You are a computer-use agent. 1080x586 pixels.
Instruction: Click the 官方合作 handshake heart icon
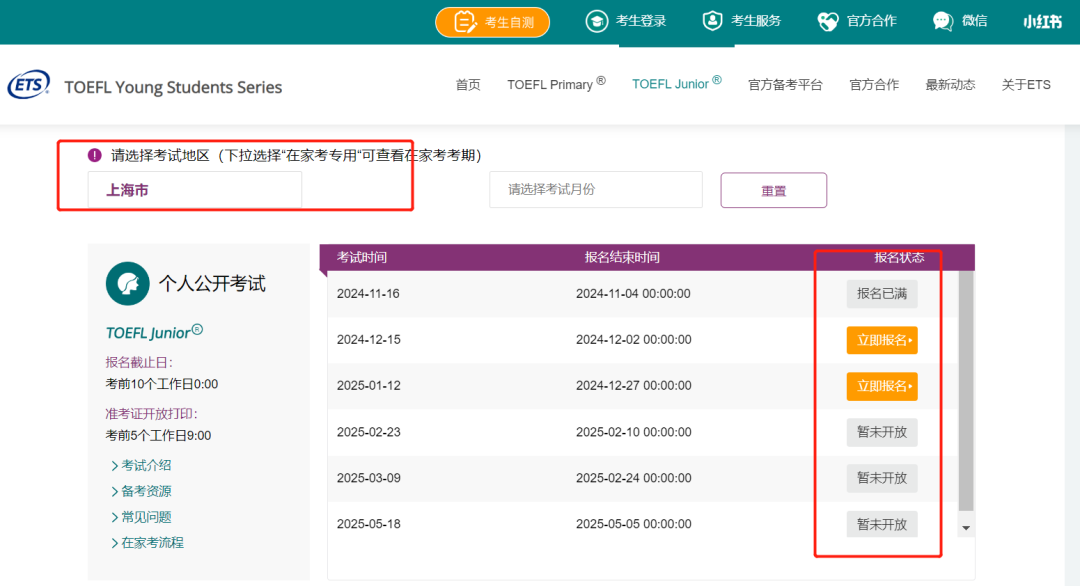click(828, 21)
